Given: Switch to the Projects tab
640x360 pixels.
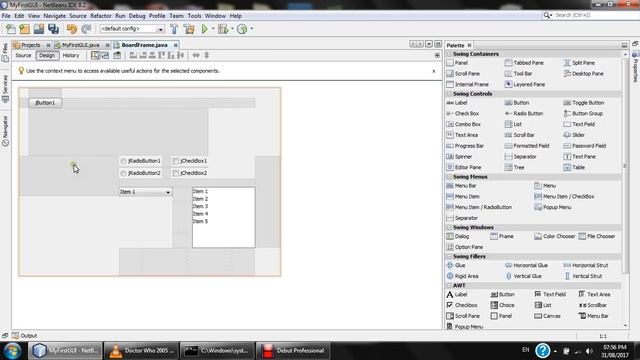Looking at the screenshot, I should [x=31, y=45].
